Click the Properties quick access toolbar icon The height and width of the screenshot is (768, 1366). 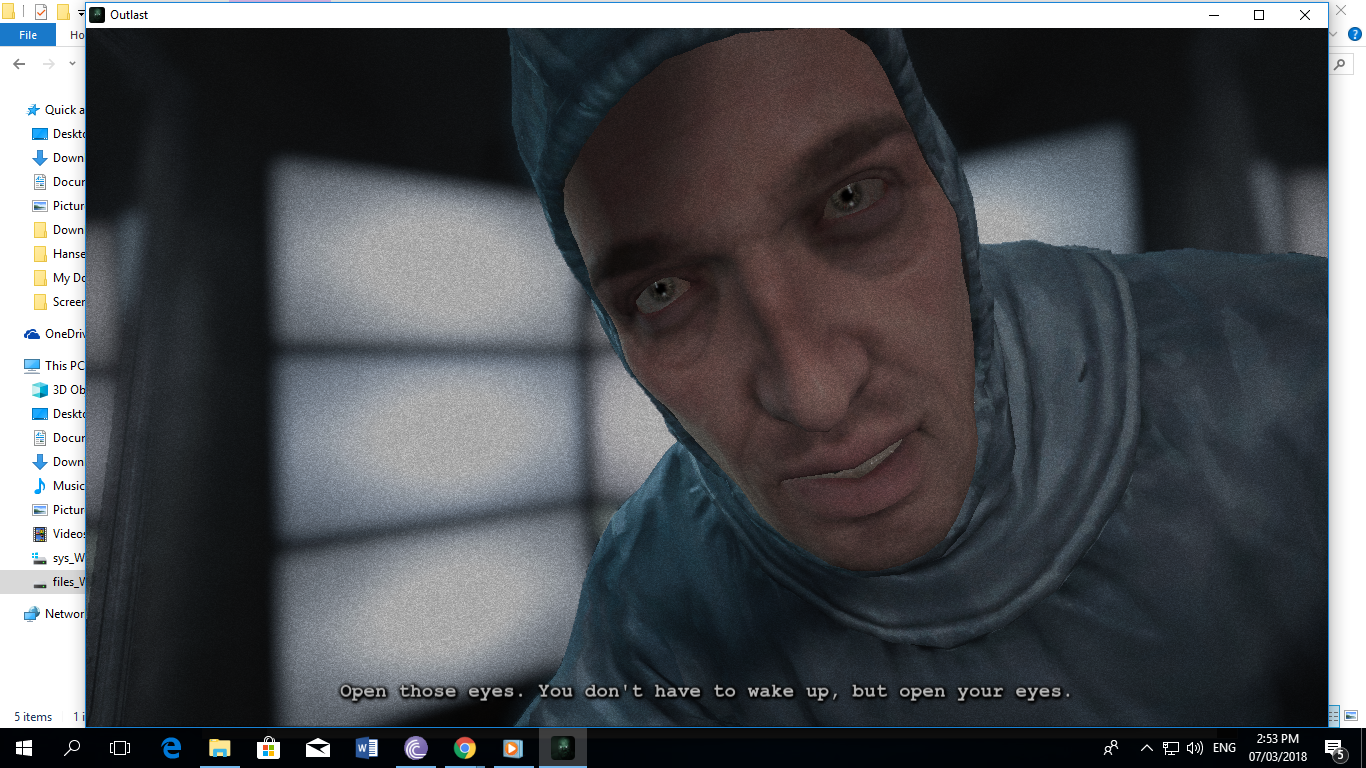[x=41, y=12]
